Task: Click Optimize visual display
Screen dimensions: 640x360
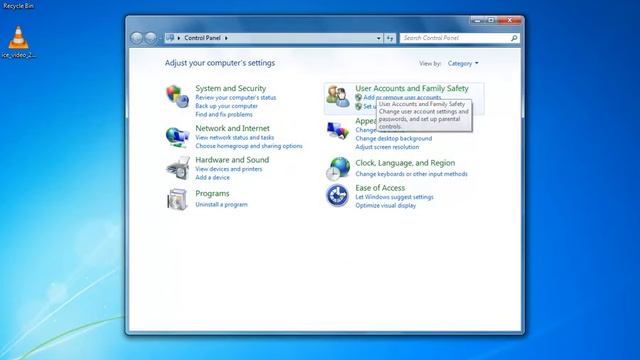Action: coord(385,205)
